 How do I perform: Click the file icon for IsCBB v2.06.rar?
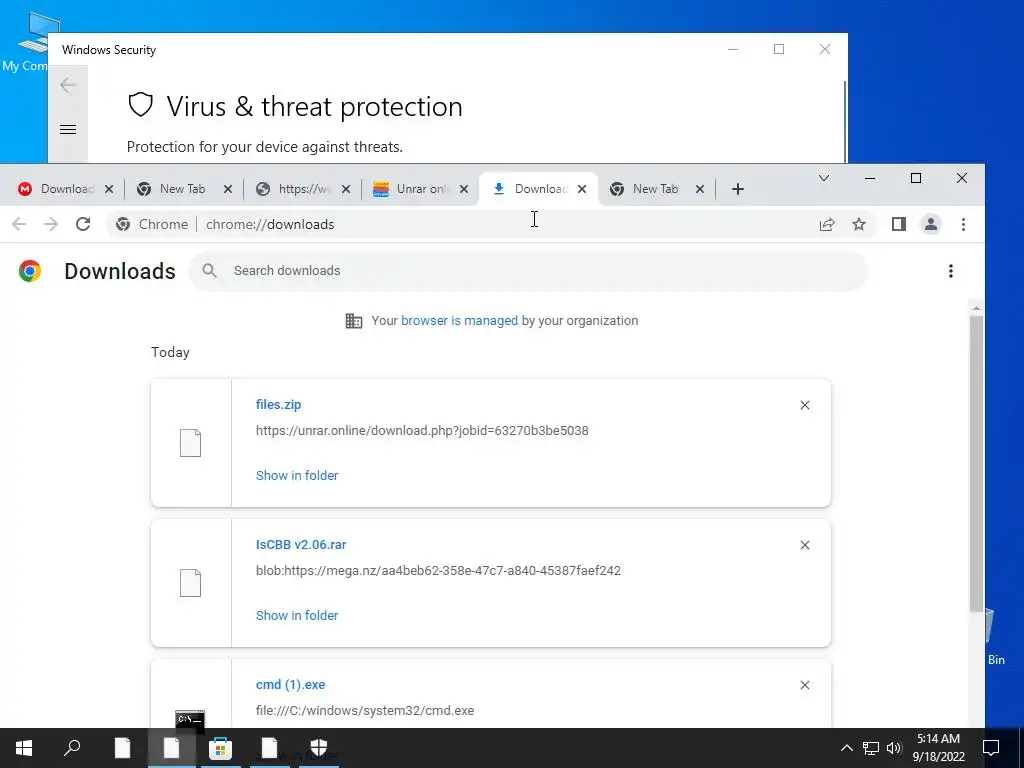point(190,583)
